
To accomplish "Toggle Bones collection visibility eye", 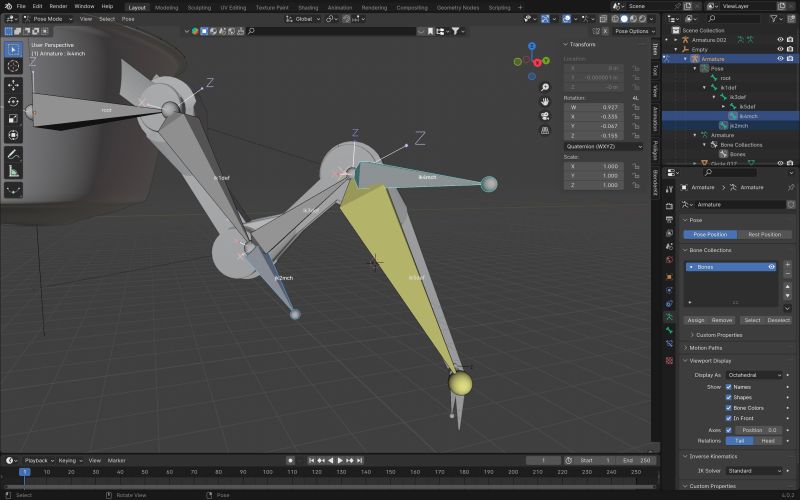I will pyautogui.click(x=771, y=267).
